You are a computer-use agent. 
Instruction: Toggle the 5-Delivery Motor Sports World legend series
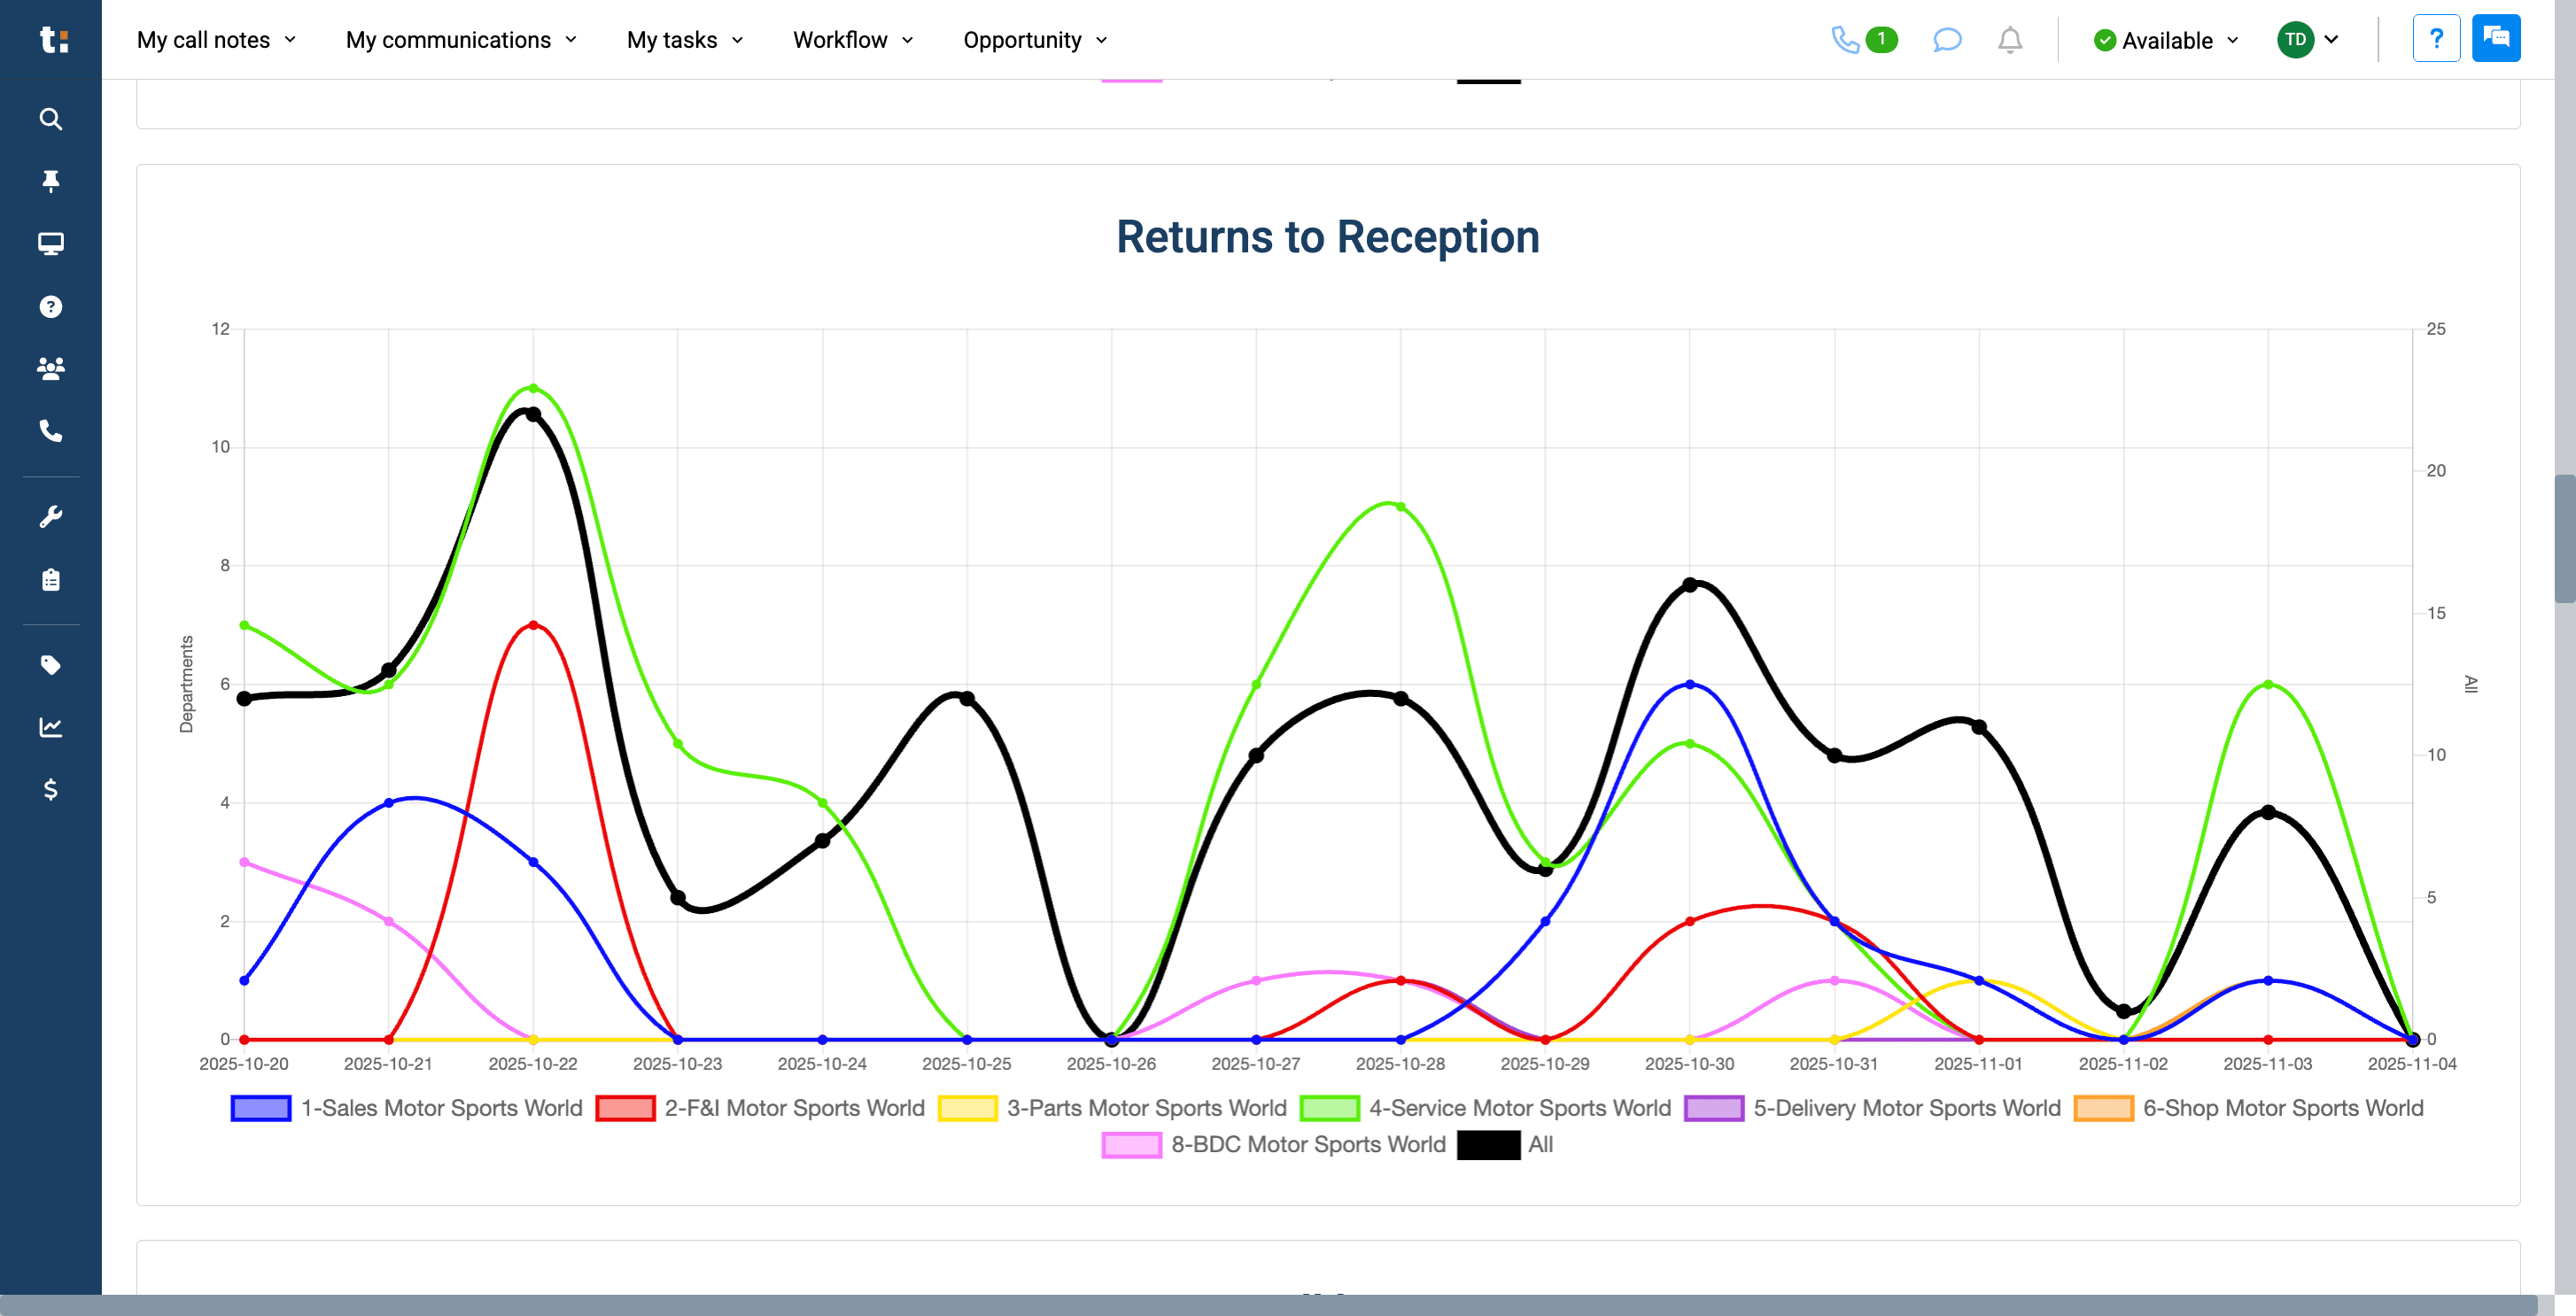tap(1872, 1108)
